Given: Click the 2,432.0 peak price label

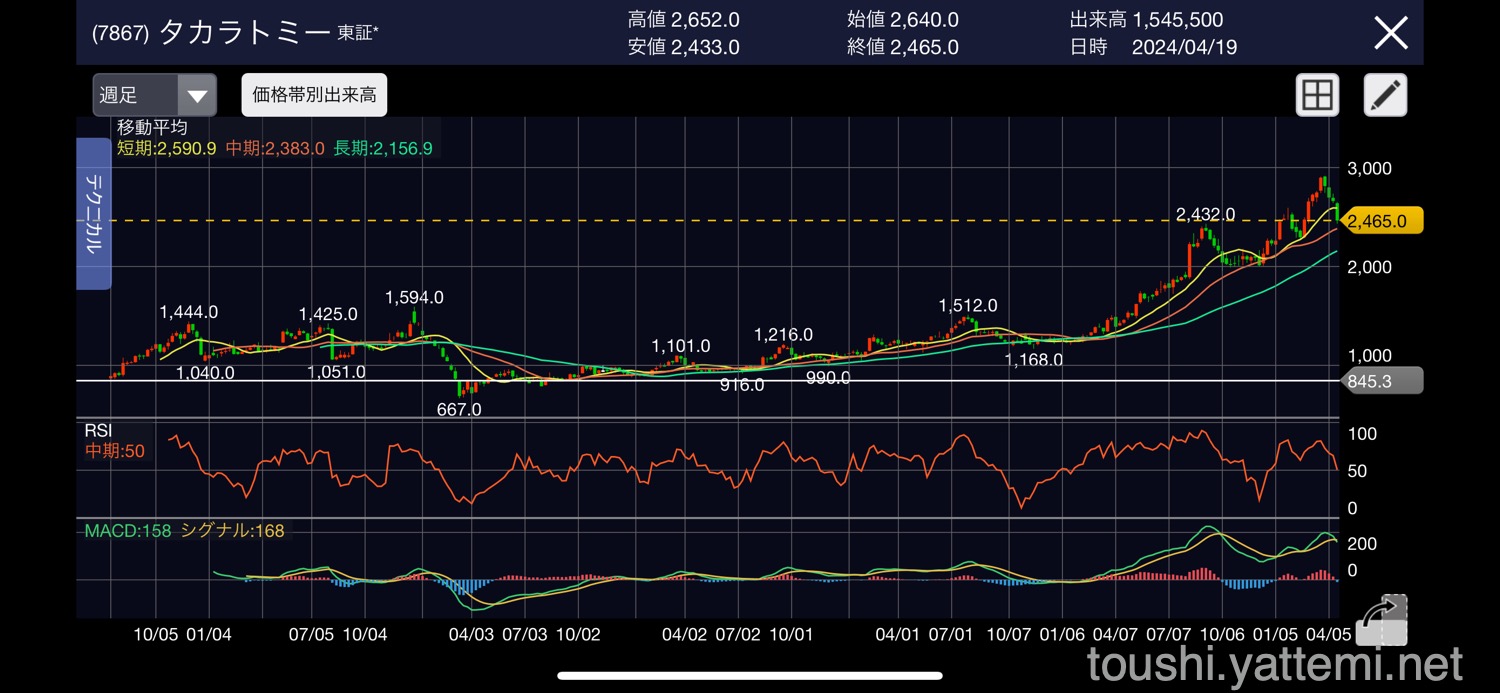Looking at the screenshot, I should click(x=1205, y=215).
